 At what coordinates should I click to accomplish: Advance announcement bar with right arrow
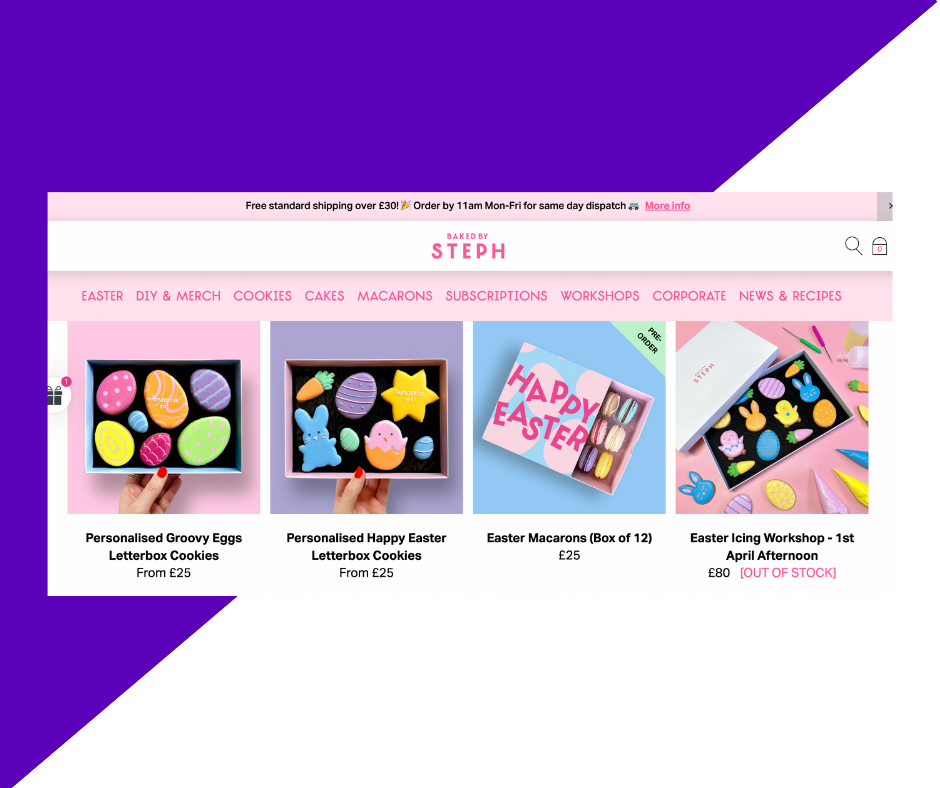tap(885, 206)
